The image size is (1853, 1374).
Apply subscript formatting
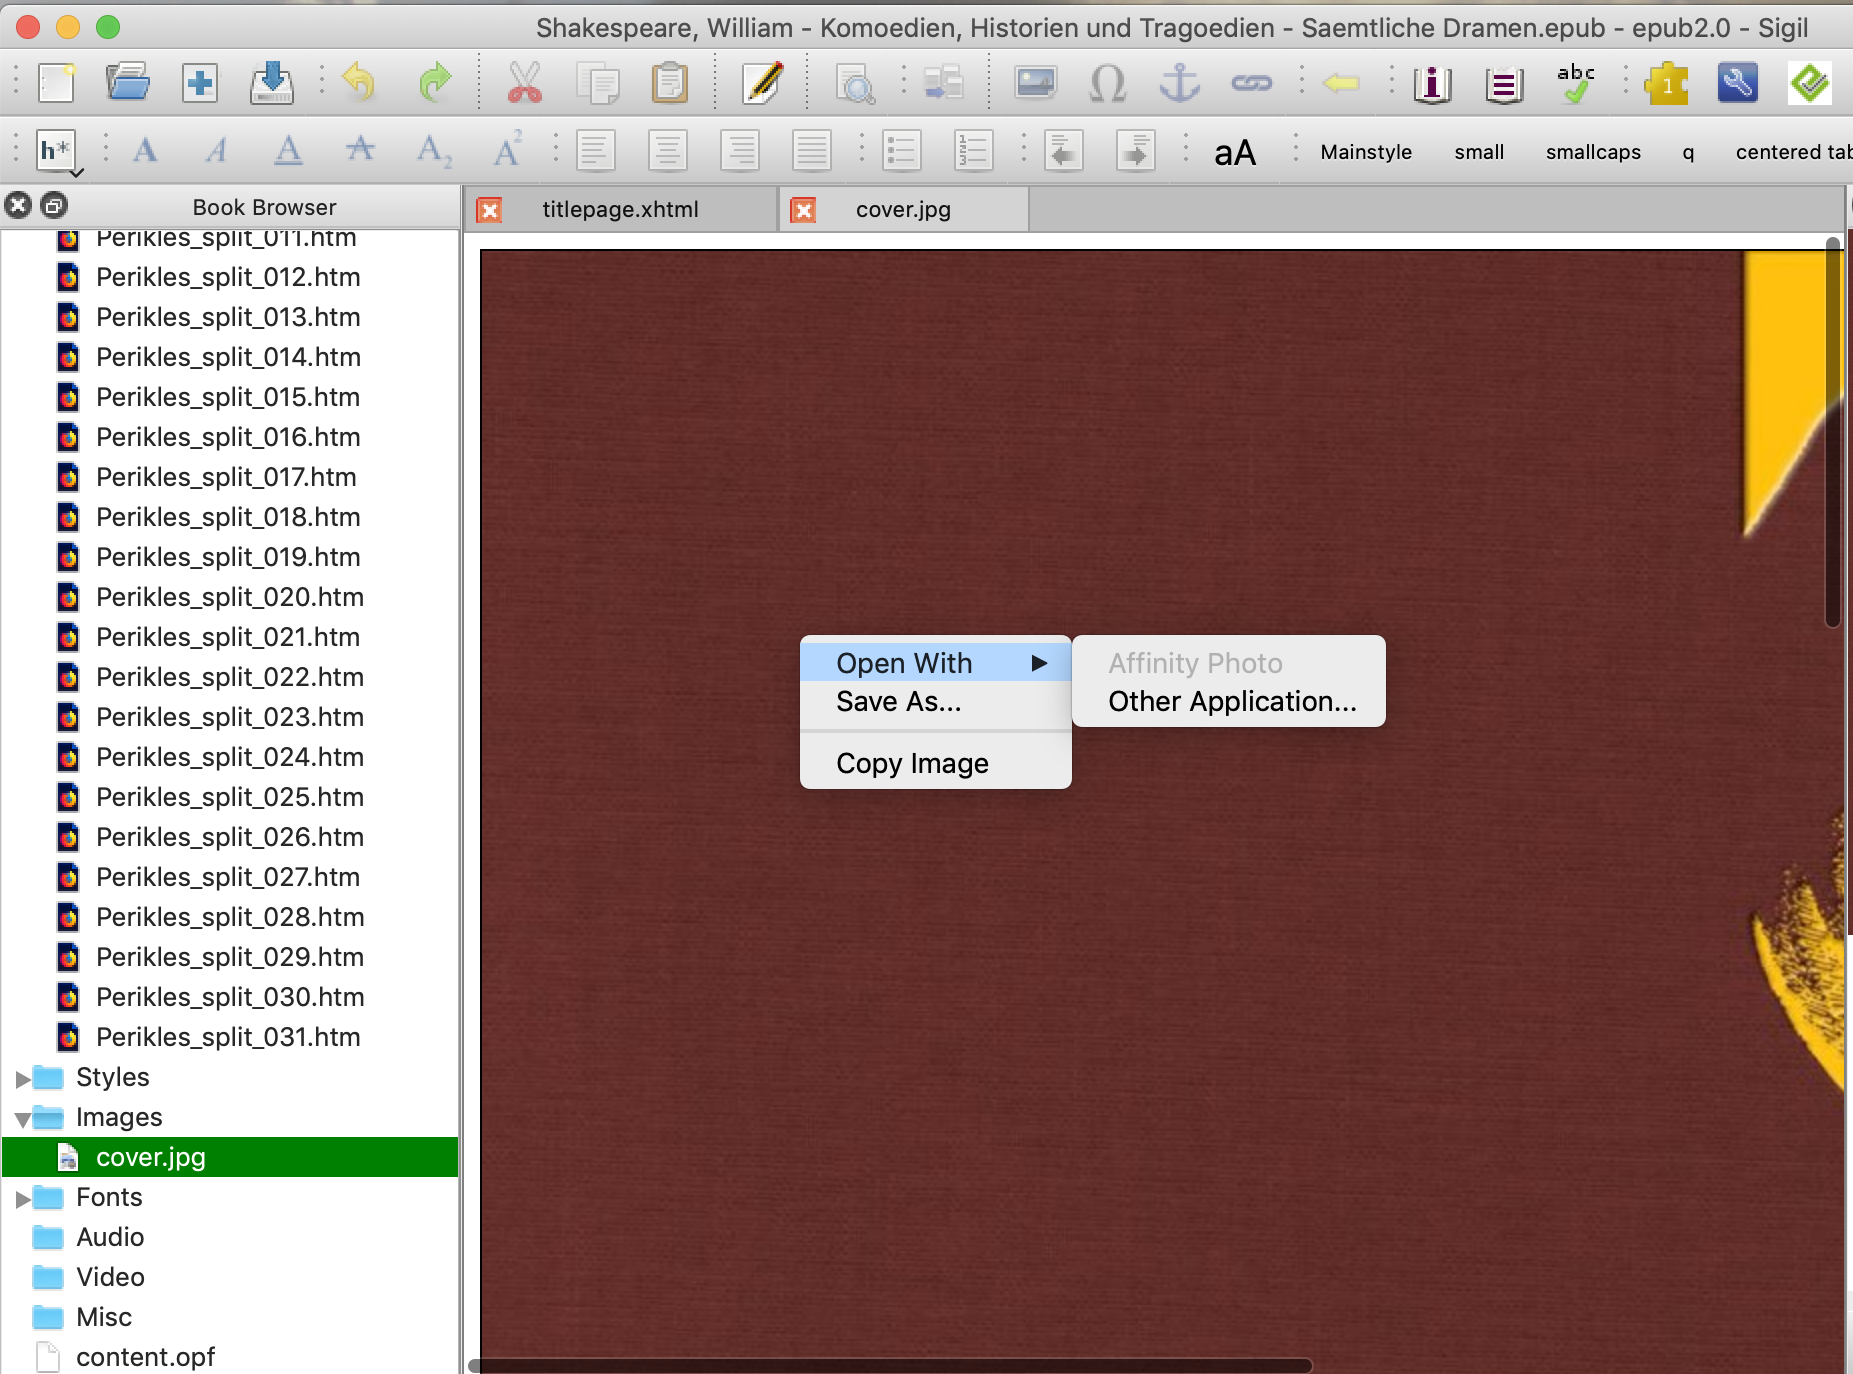pos(434,151)
